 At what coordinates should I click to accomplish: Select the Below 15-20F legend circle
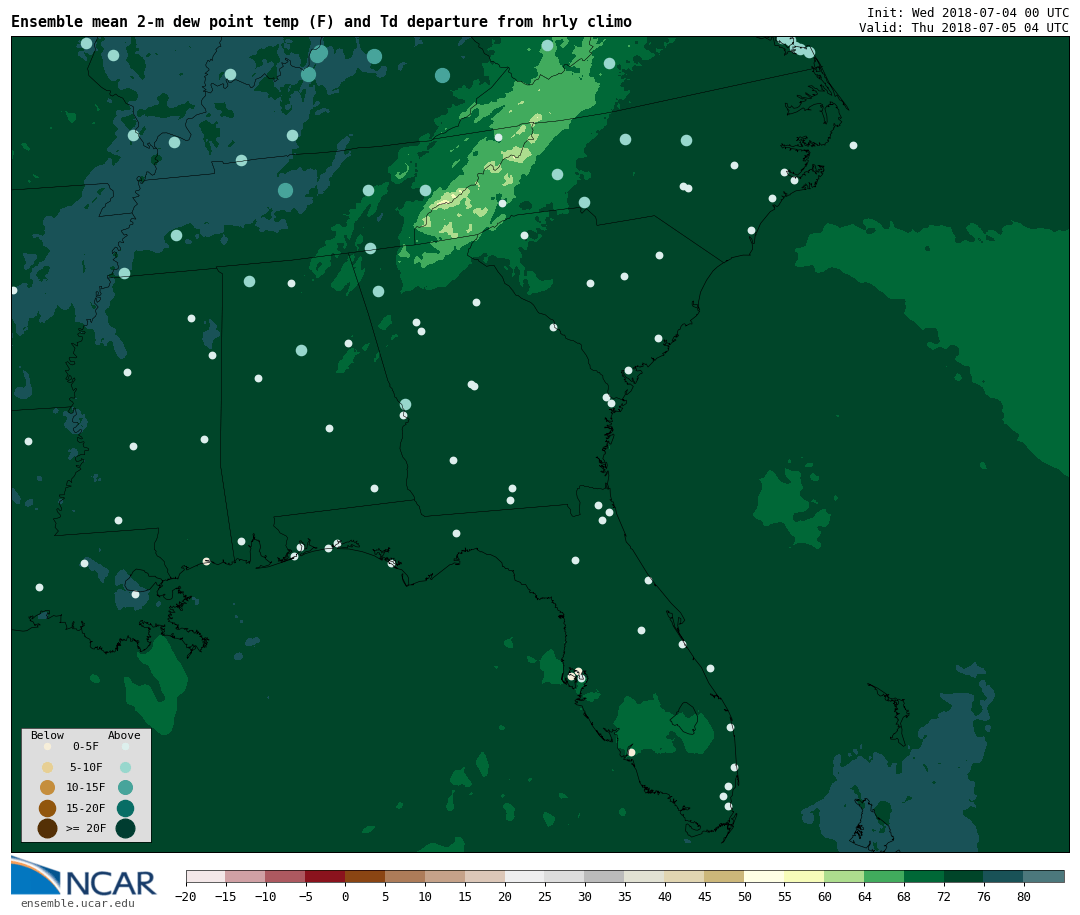click(48, 808)
